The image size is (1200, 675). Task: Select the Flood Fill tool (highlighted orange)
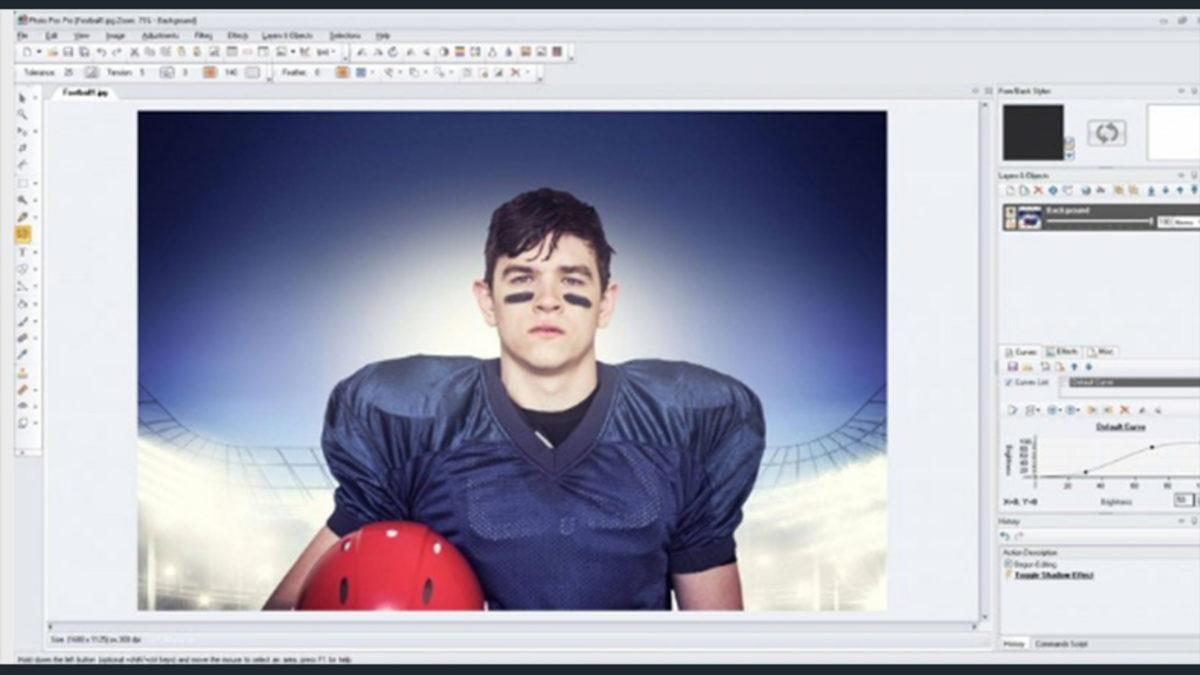[22, 231]
